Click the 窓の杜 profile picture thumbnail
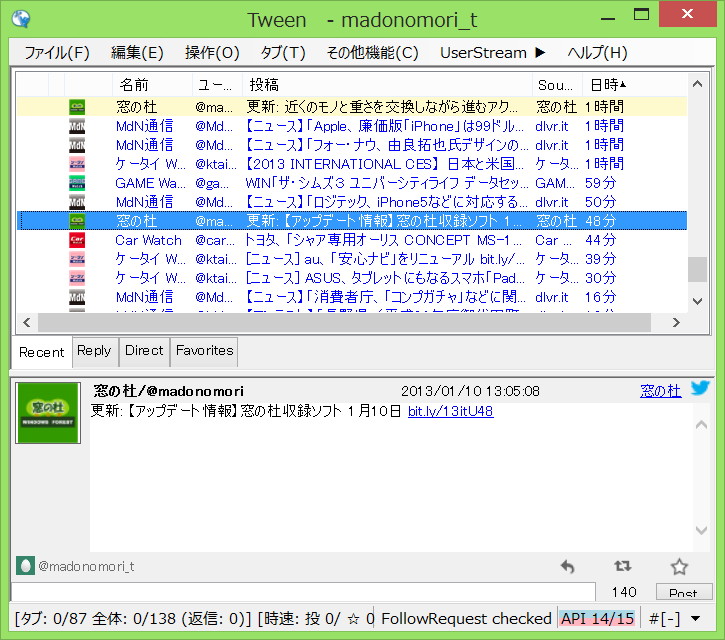This screenshot has height=640, width=725. pos(48,413)
